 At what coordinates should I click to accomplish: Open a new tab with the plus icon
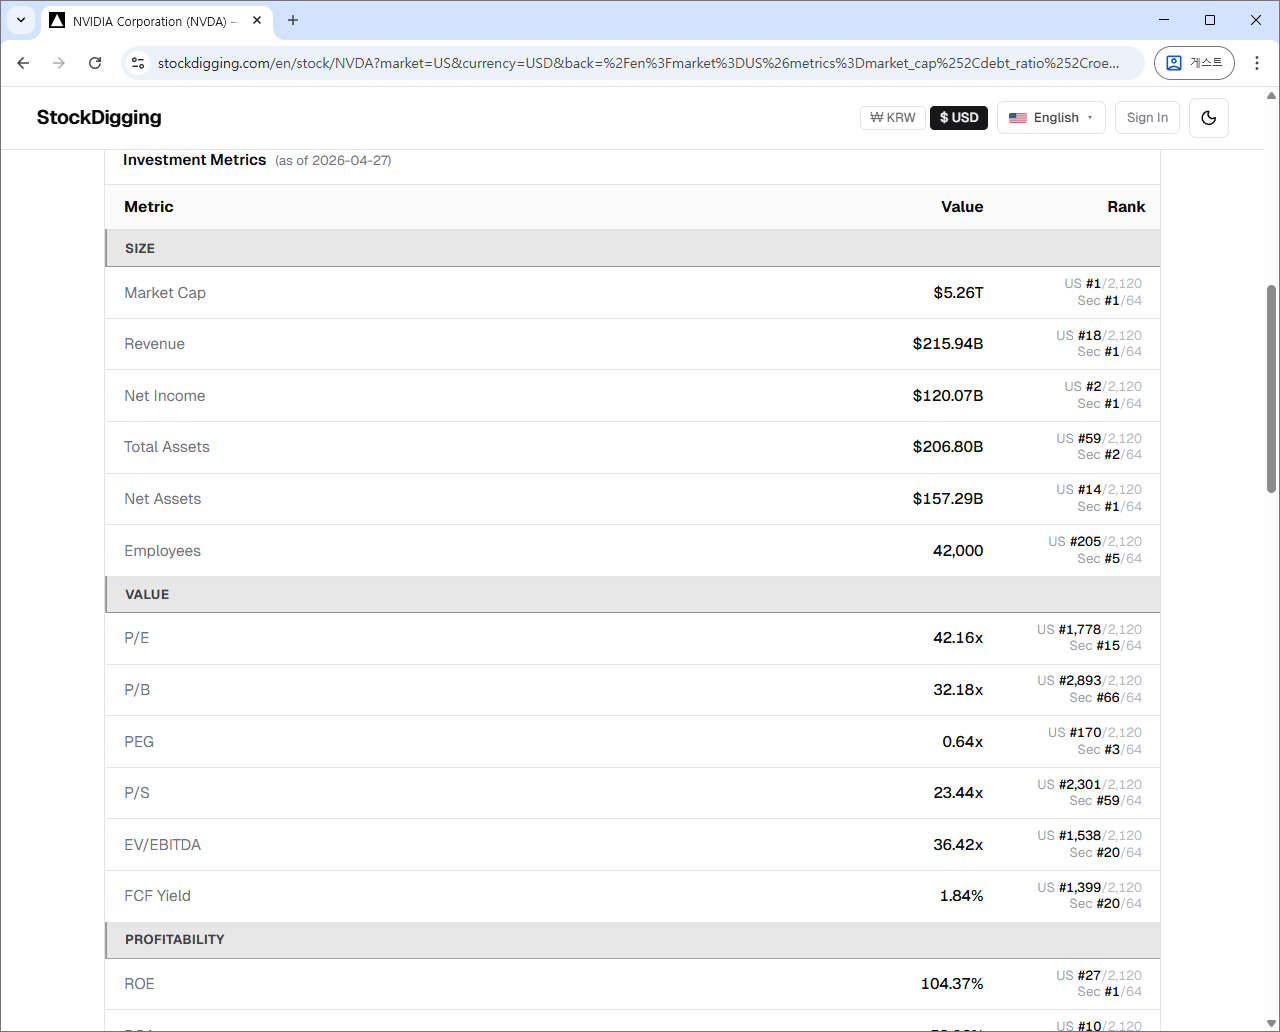coord(293,20)
